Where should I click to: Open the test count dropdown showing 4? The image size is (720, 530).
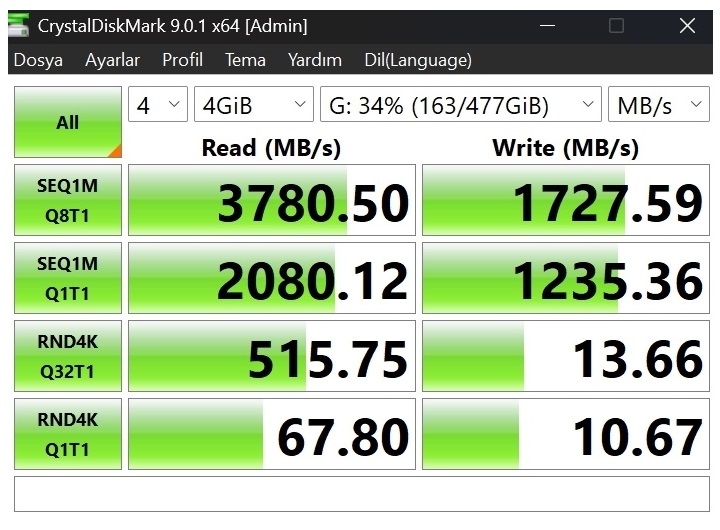click(x=158, y=105)
